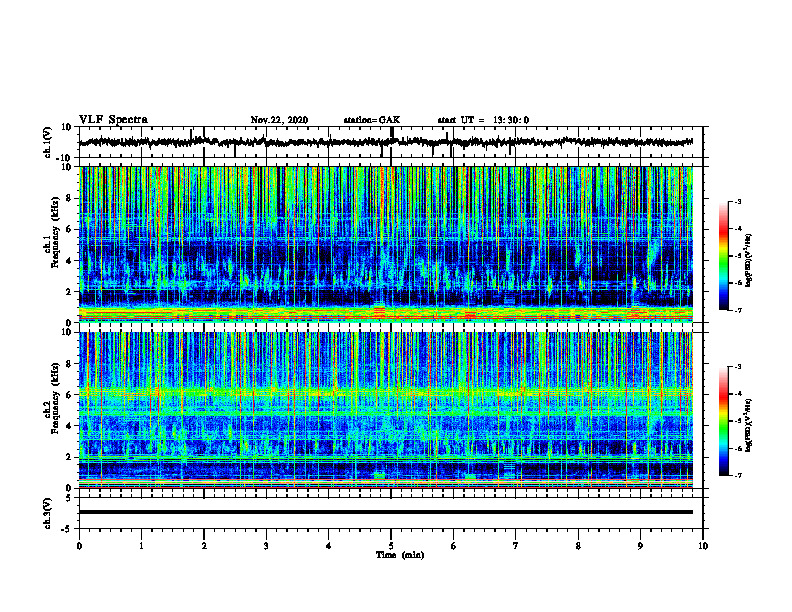
Task: Click the "8" kHz tick of ch.1 spectrogram
Action: click(69, 198)
